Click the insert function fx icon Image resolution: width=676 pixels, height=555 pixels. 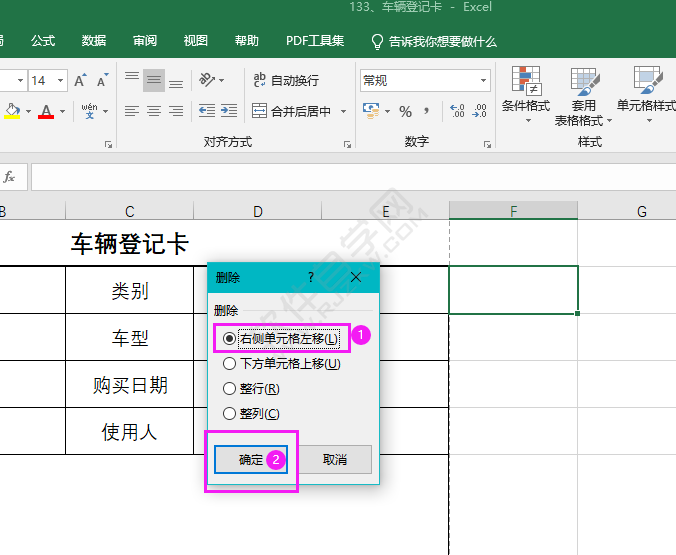pos(10,177)
